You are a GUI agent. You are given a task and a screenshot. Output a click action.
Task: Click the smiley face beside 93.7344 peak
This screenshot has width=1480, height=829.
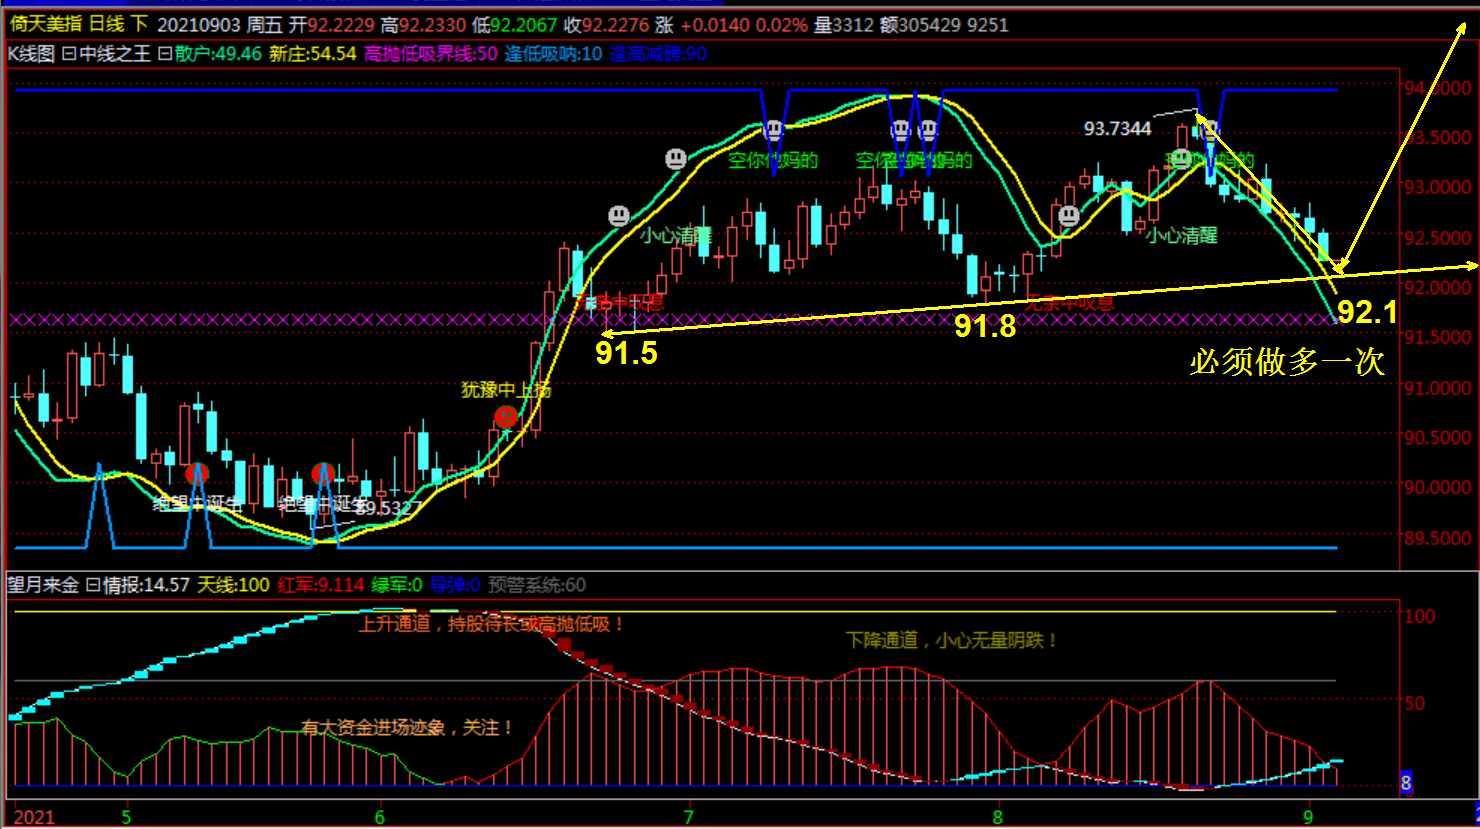[1209, 129]
